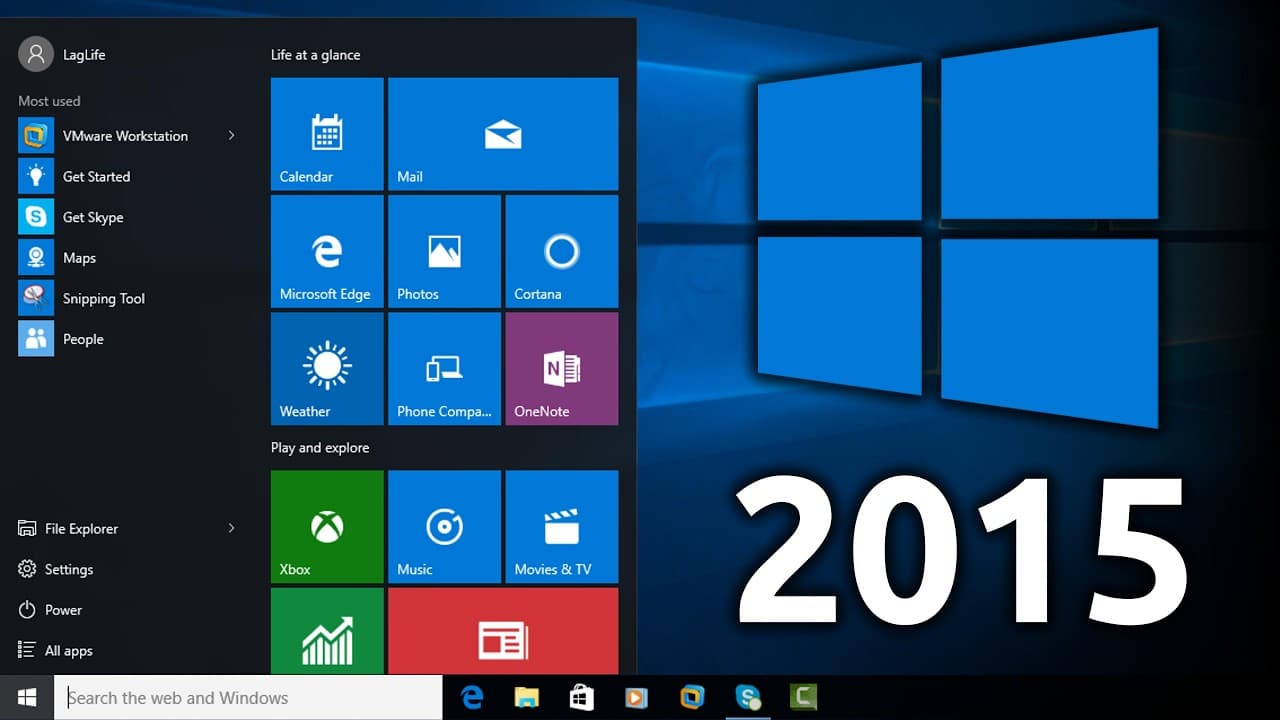Open the Movies & TV tile
The width and height of the screenshot is (1280, 720).
click(562, 527)
